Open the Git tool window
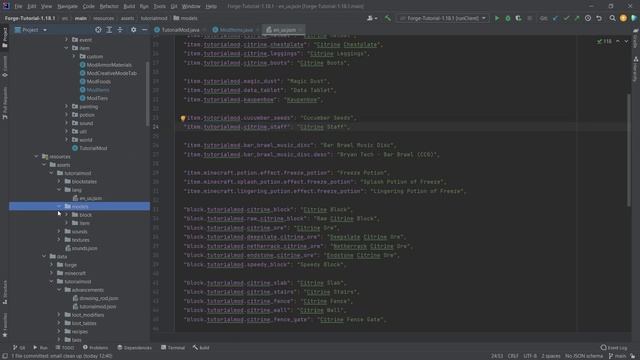Viewport: 640px width, 360px height. 19,348
